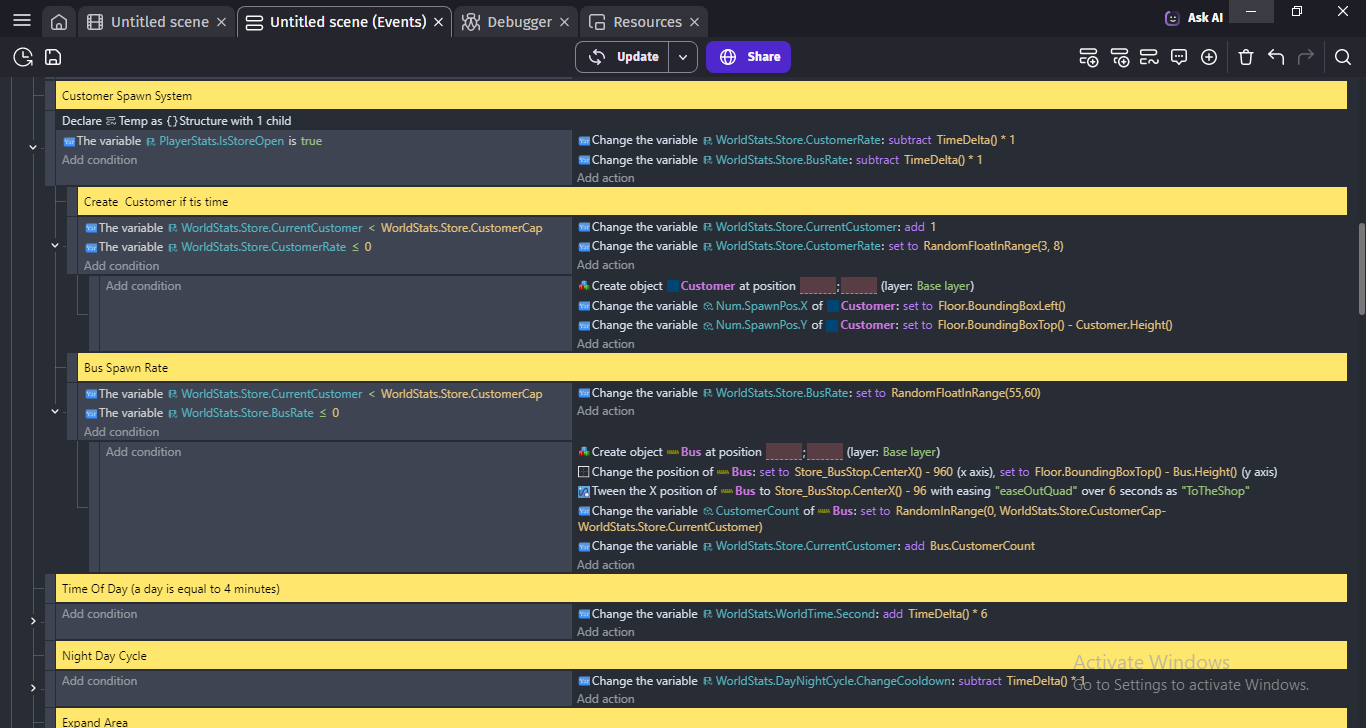Click the wavy-line event icon in toolbar
This screenshot has width=1366, height=728.
point(1149,57)
